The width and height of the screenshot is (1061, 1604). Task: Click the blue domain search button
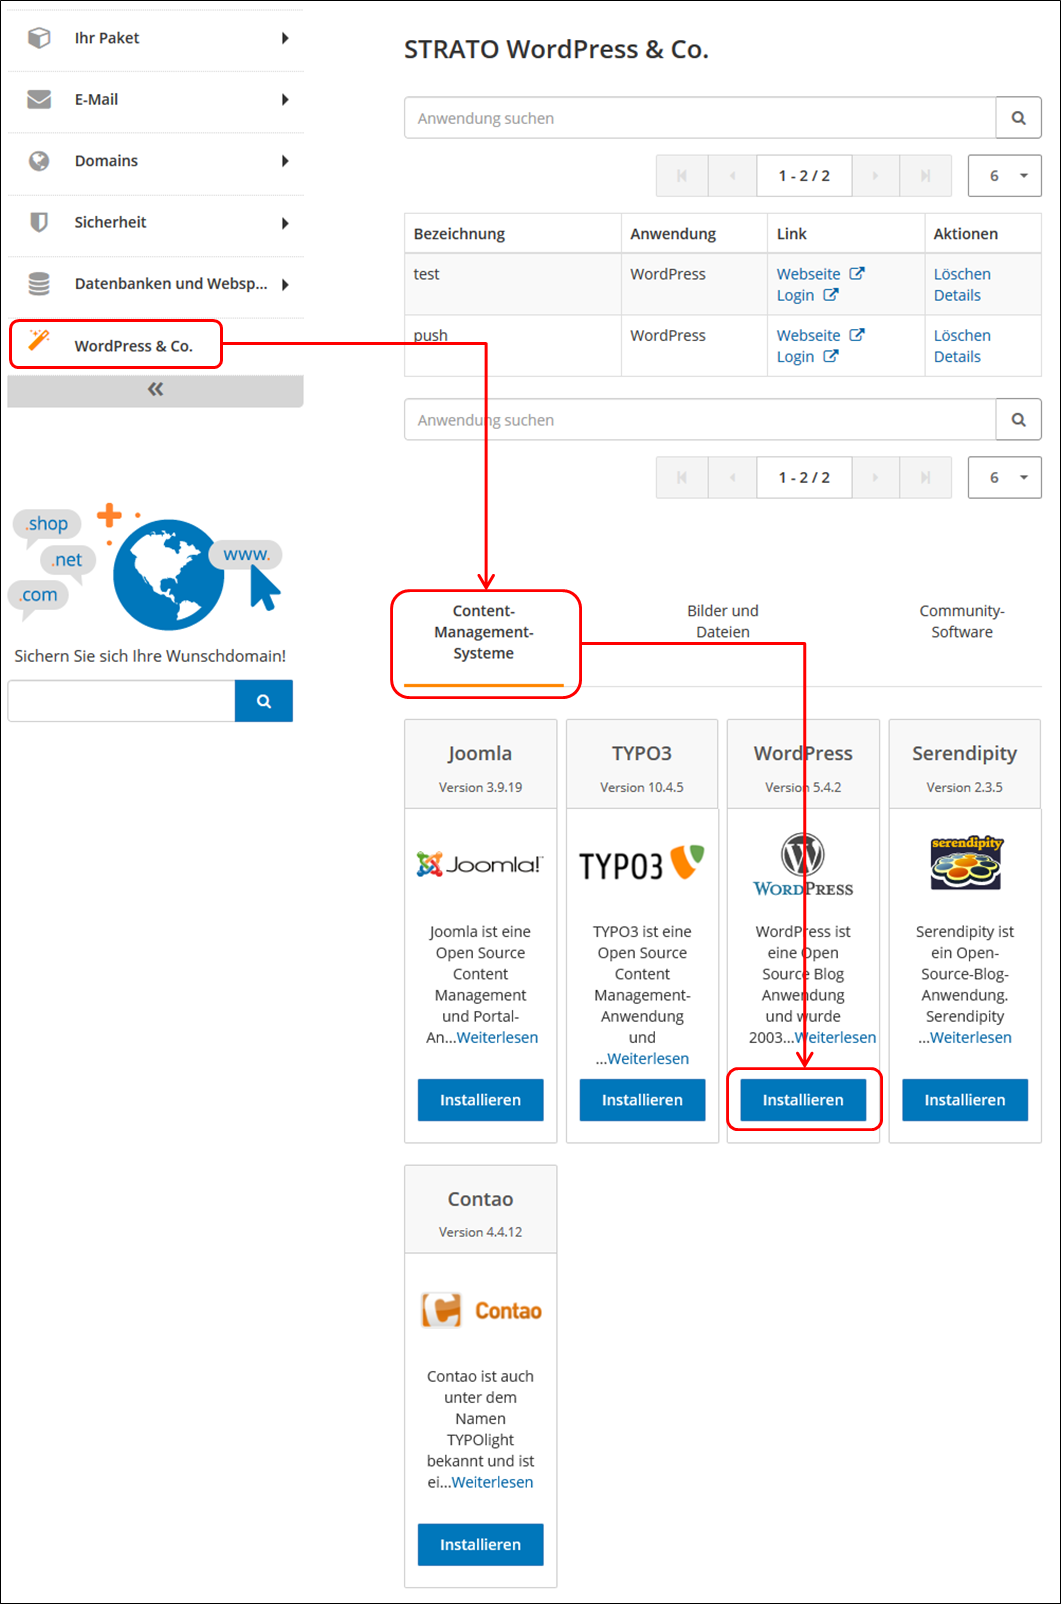coord(264,701)
